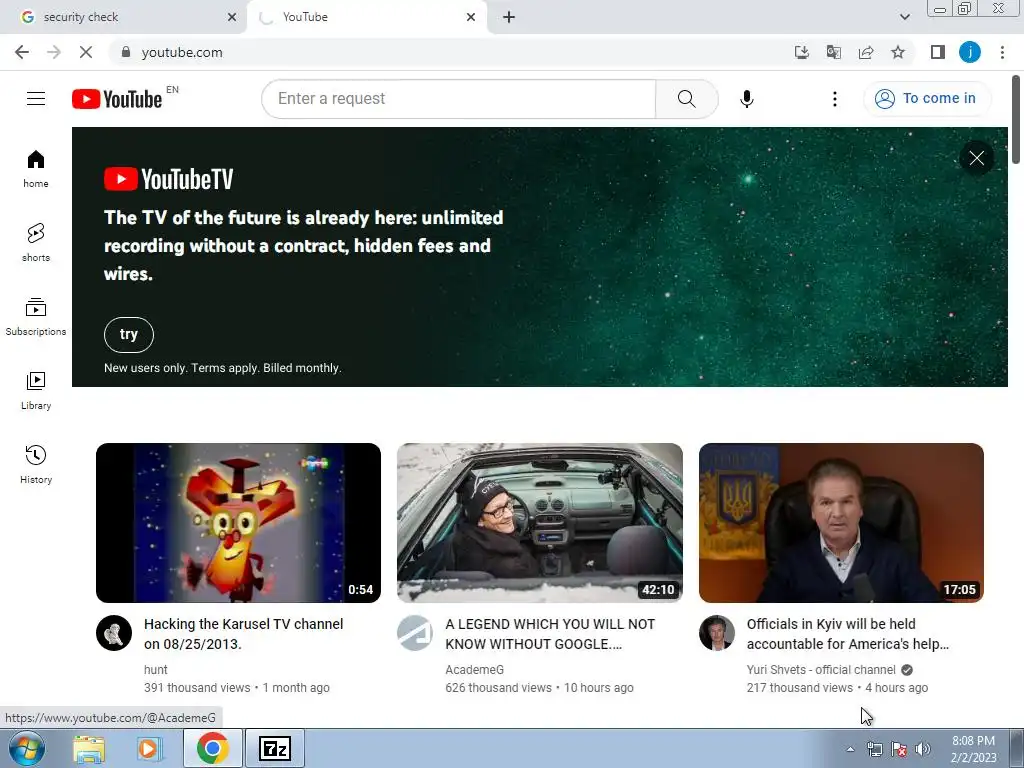
Task: Click the hunt channel avatar
Action: [x=114, y=633]
